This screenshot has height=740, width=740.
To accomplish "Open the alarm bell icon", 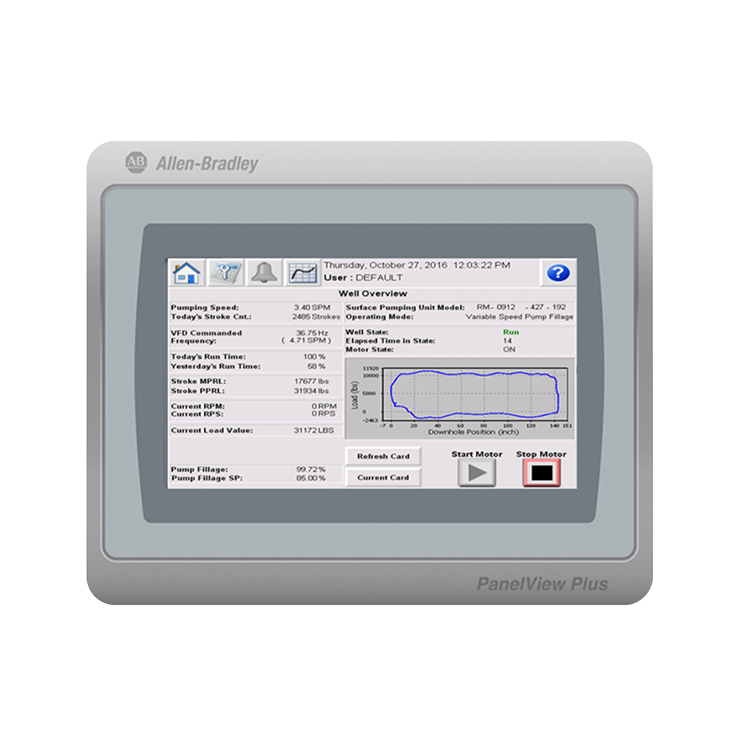I will pyautogui.click(x=264, y=273).
